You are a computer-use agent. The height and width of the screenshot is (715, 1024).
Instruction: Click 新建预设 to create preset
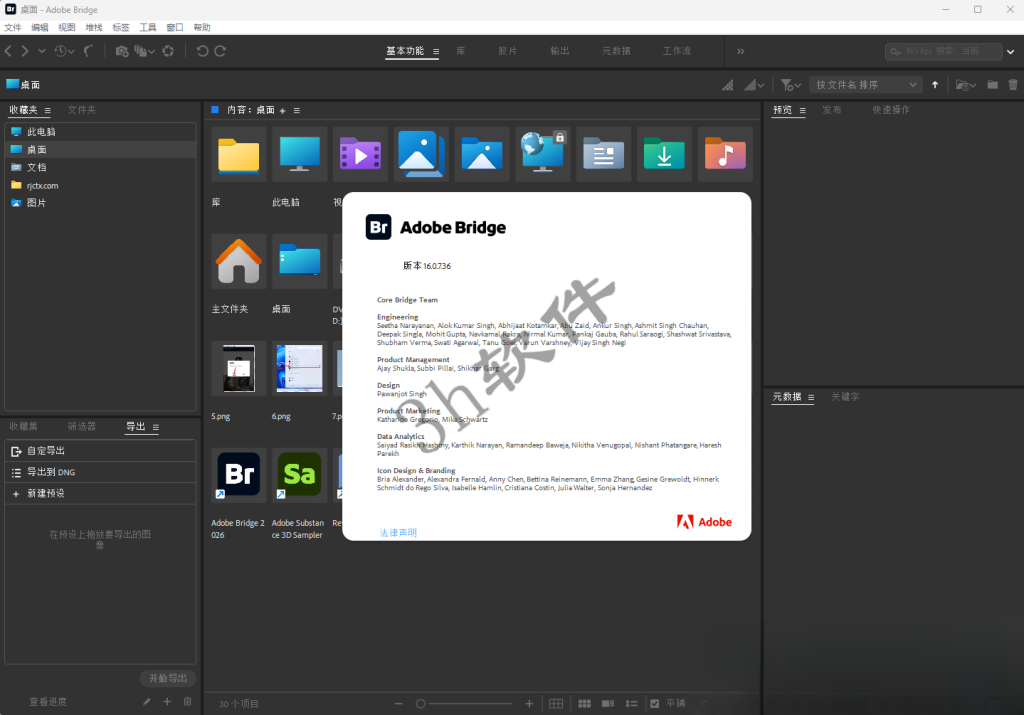100,493
